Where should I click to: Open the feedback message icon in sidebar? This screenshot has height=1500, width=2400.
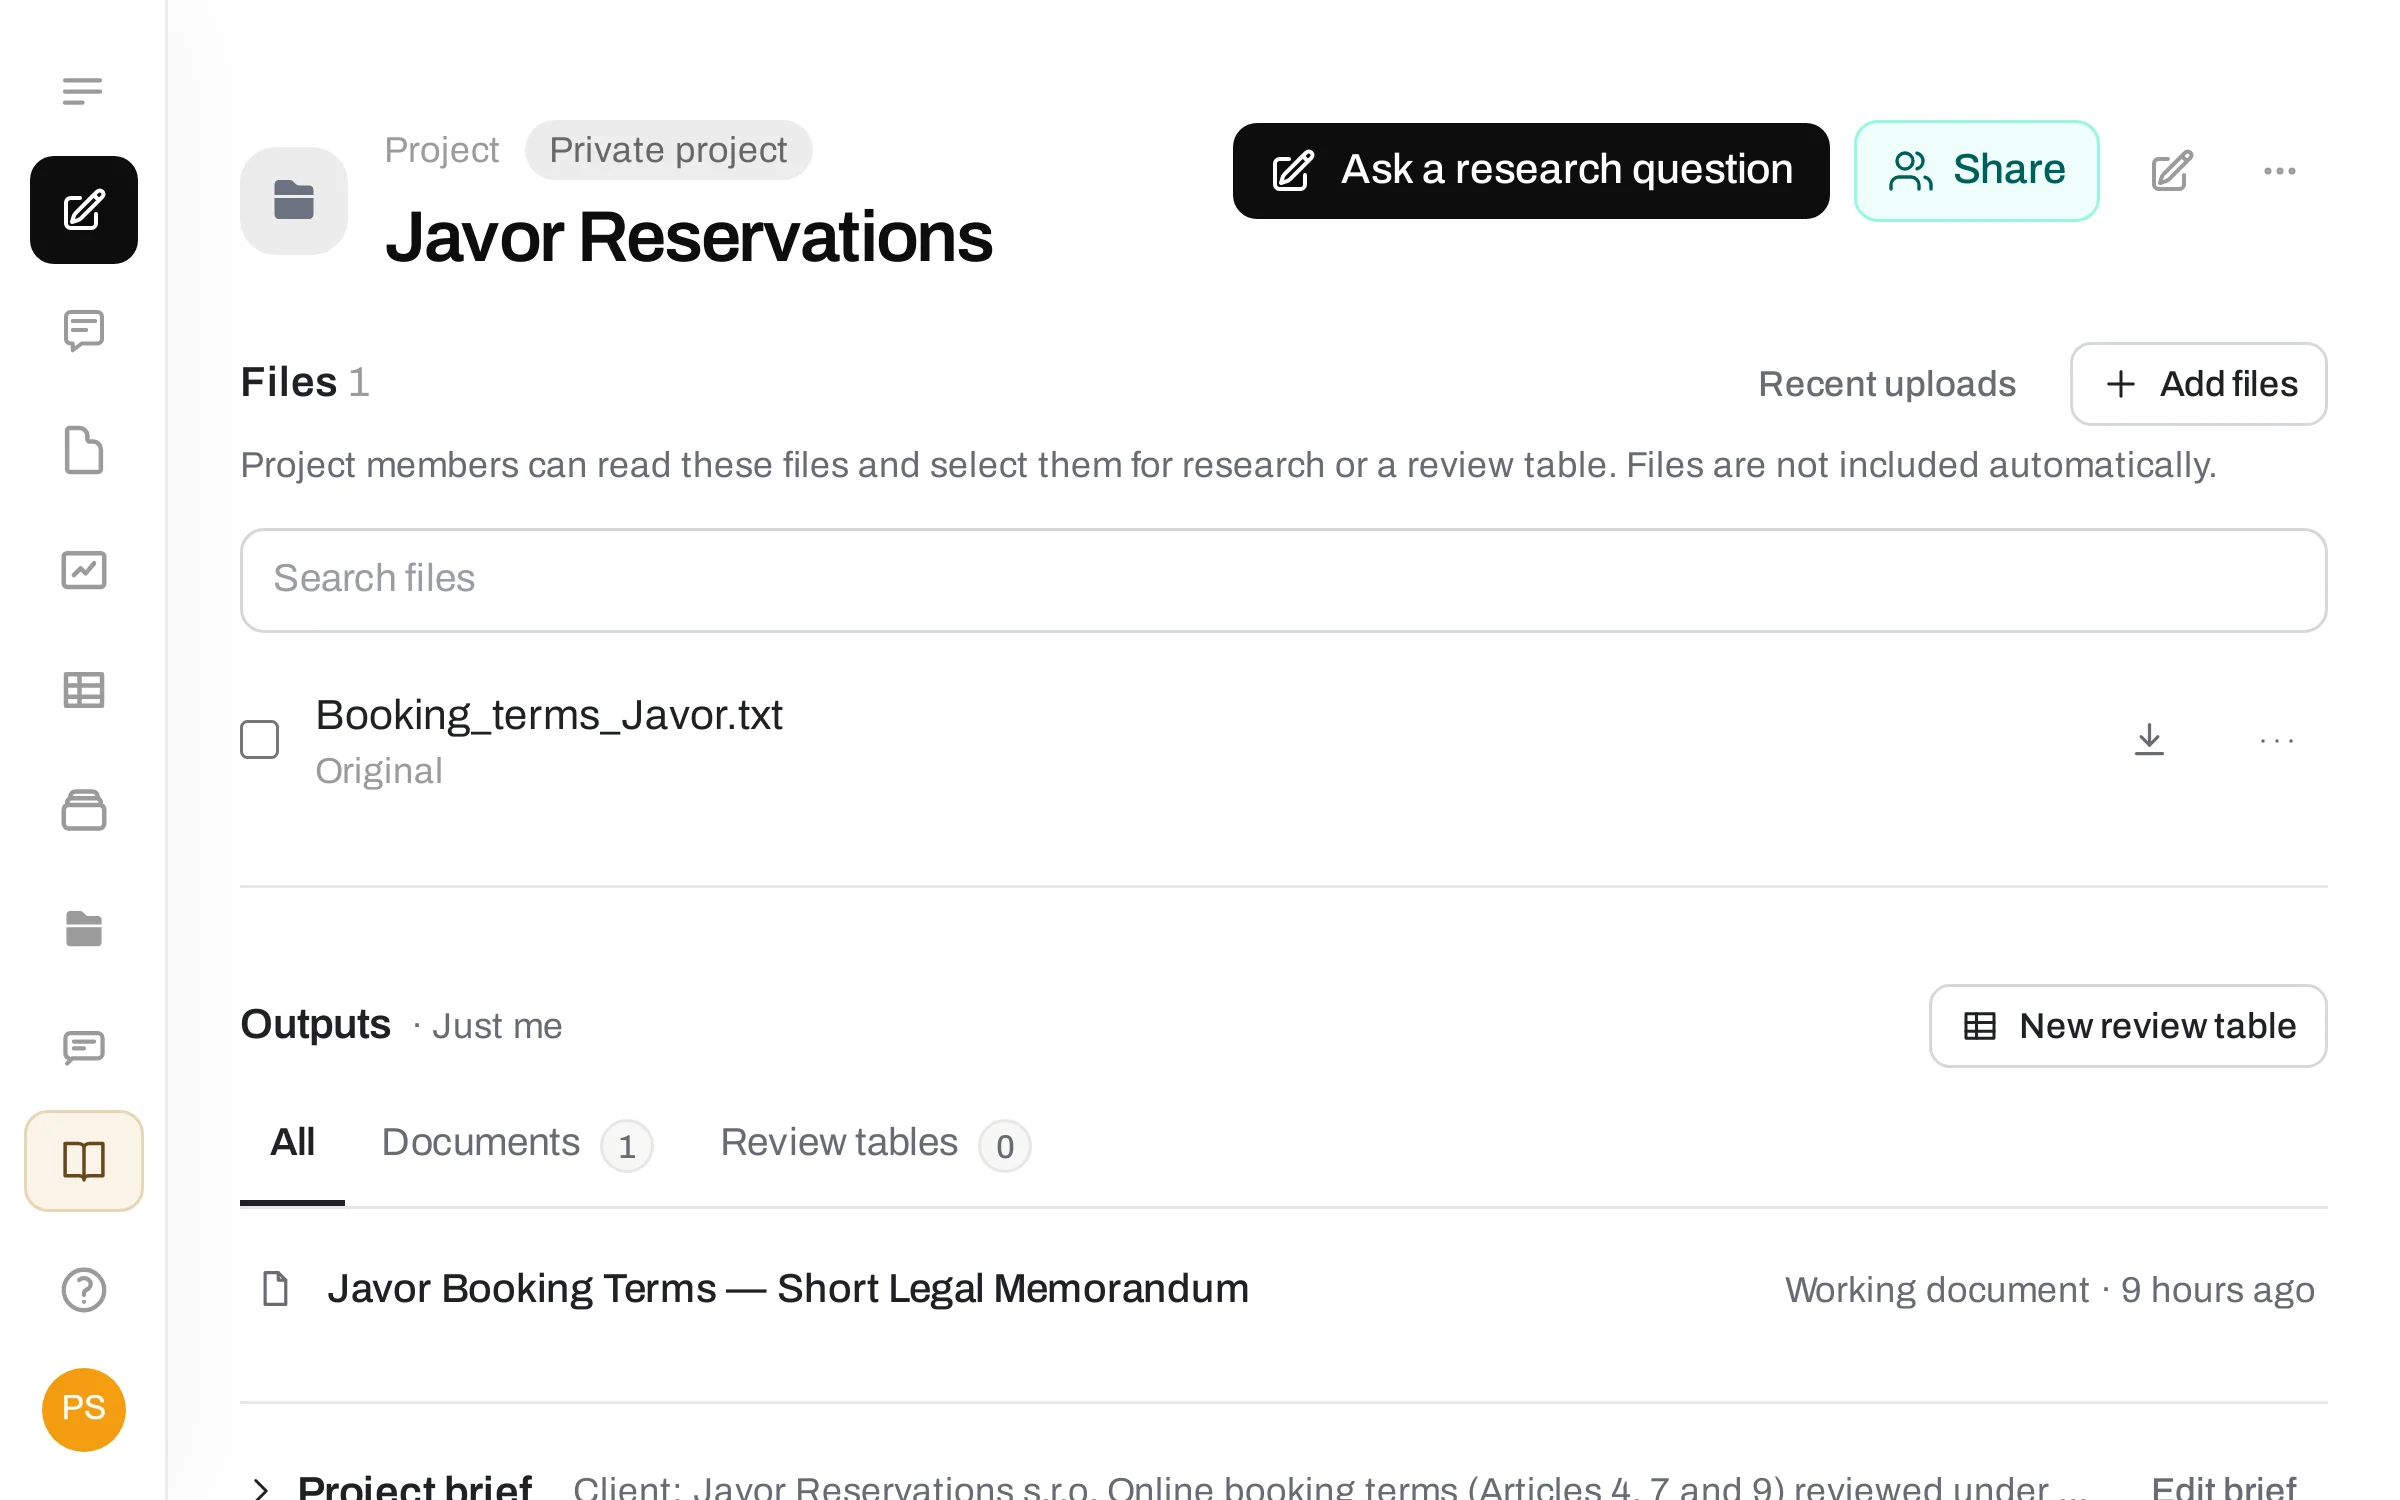point(84,1047)
